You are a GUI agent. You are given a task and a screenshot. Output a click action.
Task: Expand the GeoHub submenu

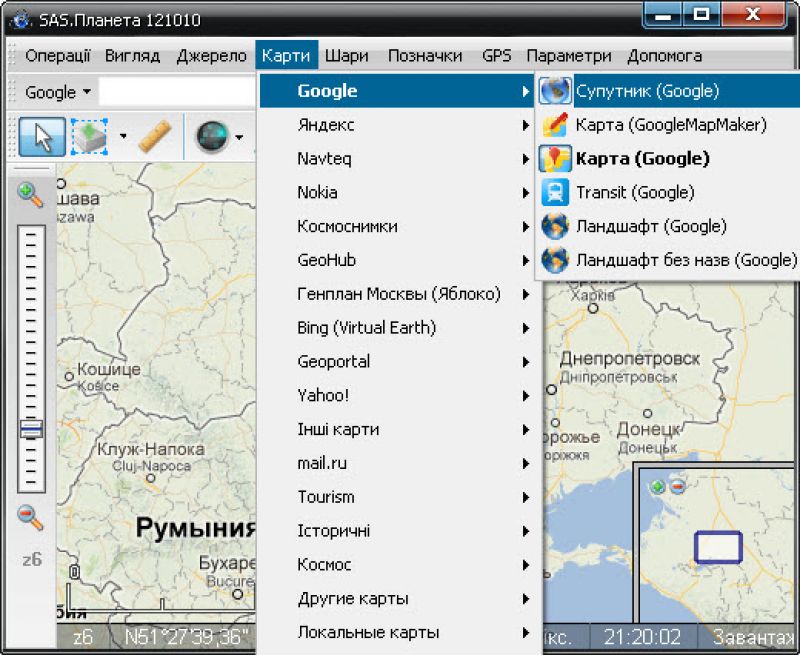tap(397, 260)
